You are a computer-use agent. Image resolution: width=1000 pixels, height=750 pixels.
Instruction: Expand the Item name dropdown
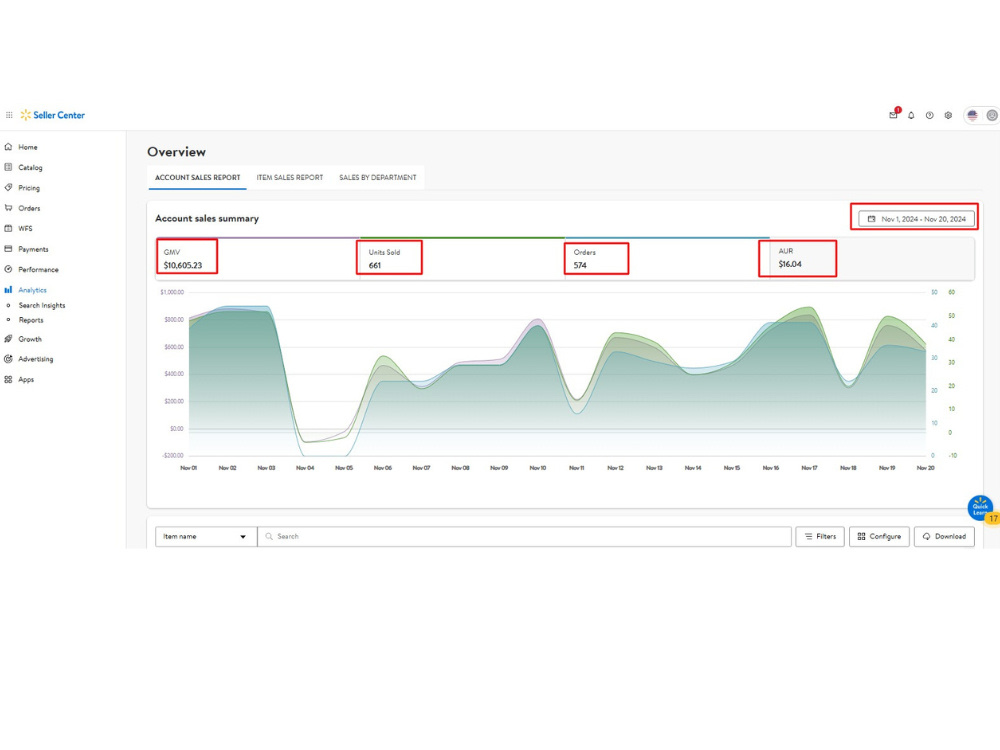click(206, 536)
